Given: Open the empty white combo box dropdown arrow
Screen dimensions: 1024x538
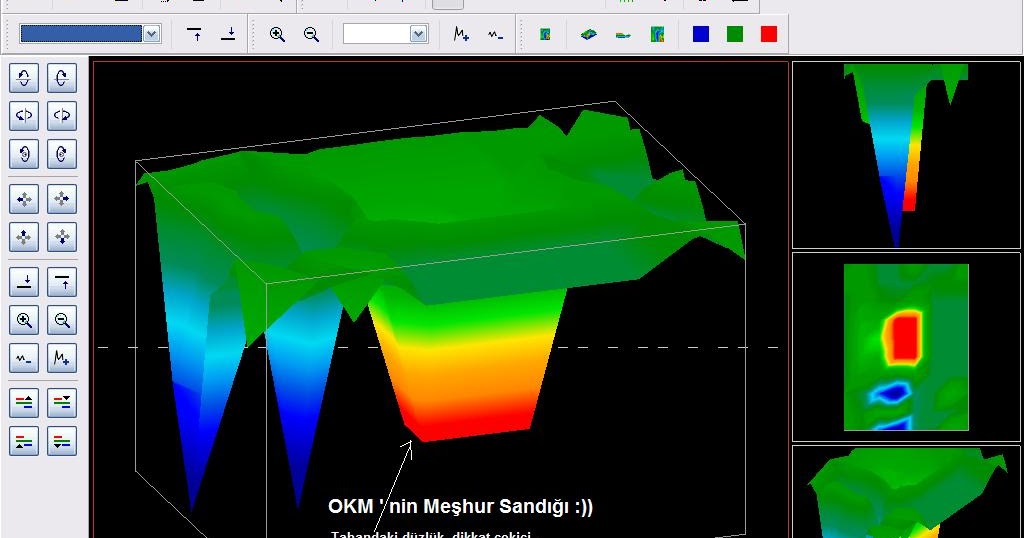Looking at the screenshot, I should (x=419, y=34).
